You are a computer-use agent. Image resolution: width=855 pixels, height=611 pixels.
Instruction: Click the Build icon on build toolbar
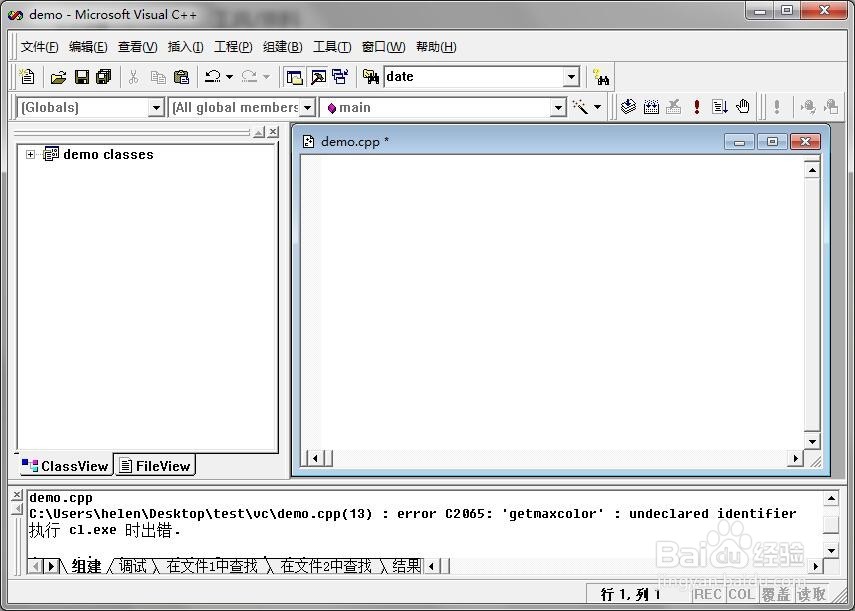(651, 107)
